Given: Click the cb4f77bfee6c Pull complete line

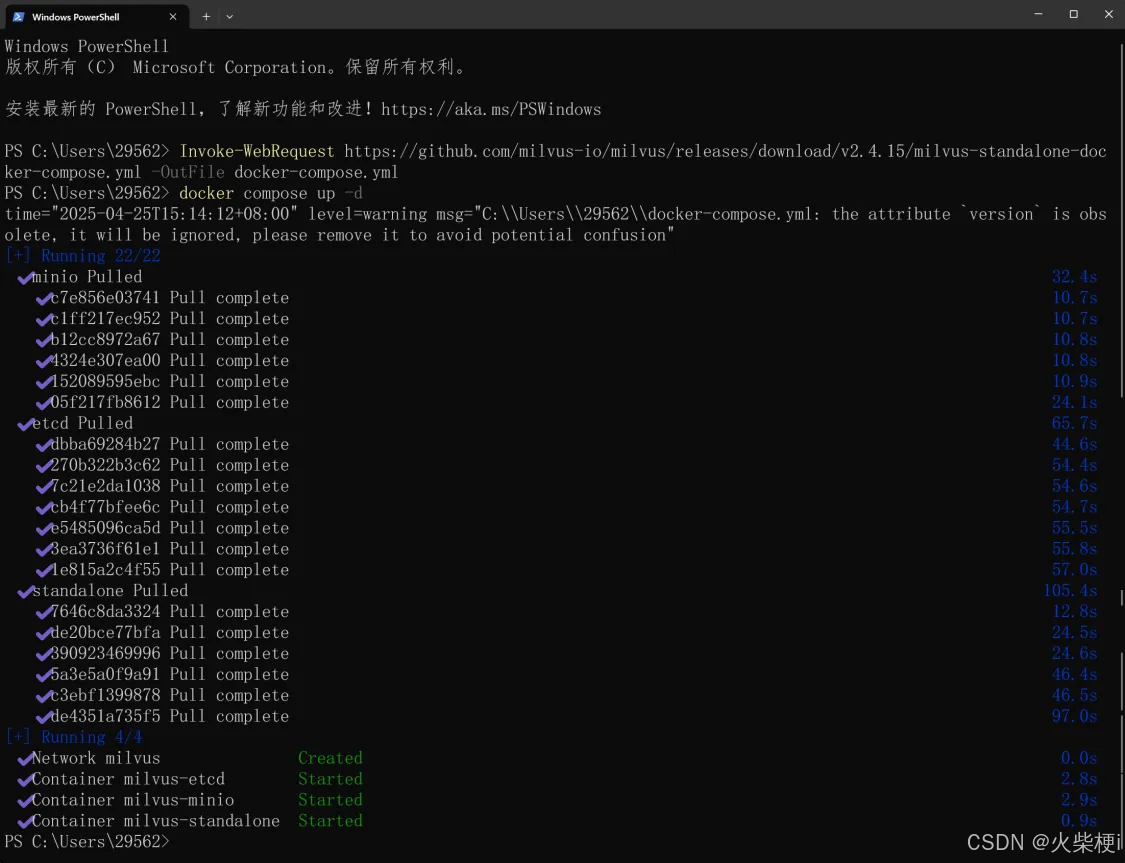Looking at the screenshot, I should [x=162, y=507].
